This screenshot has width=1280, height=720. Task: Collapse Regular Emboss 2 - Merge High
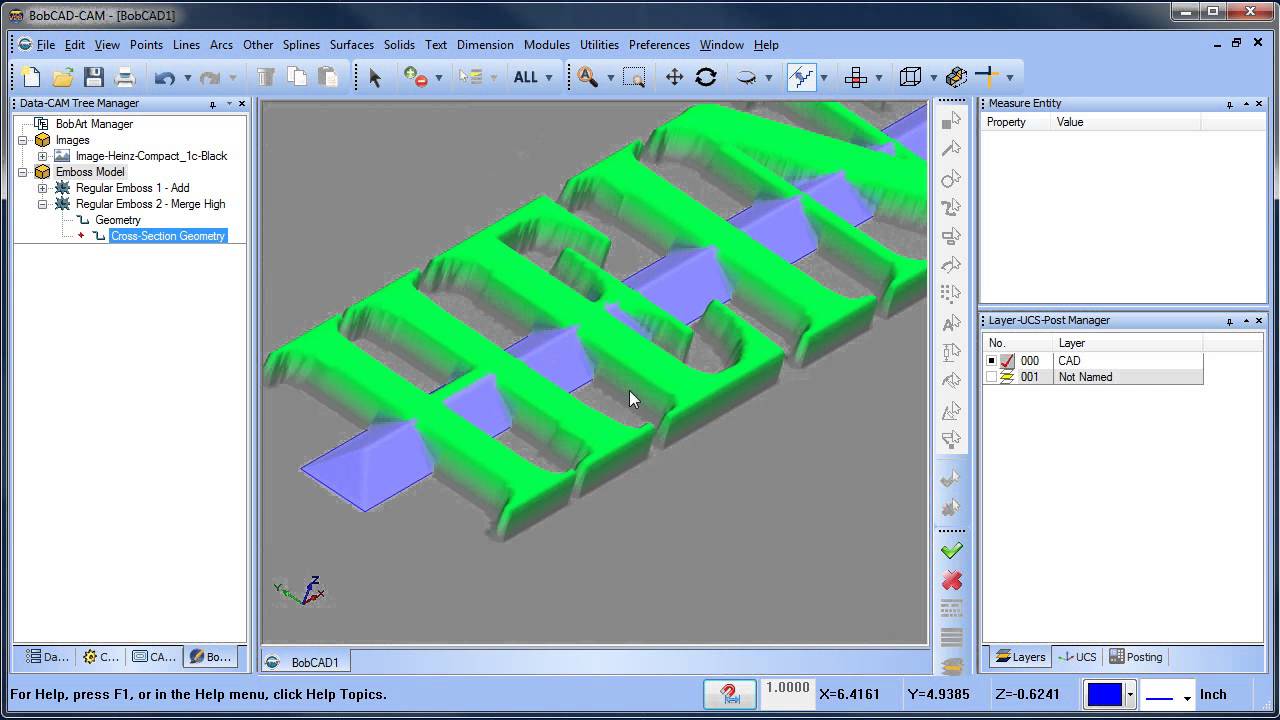[42, 204]
